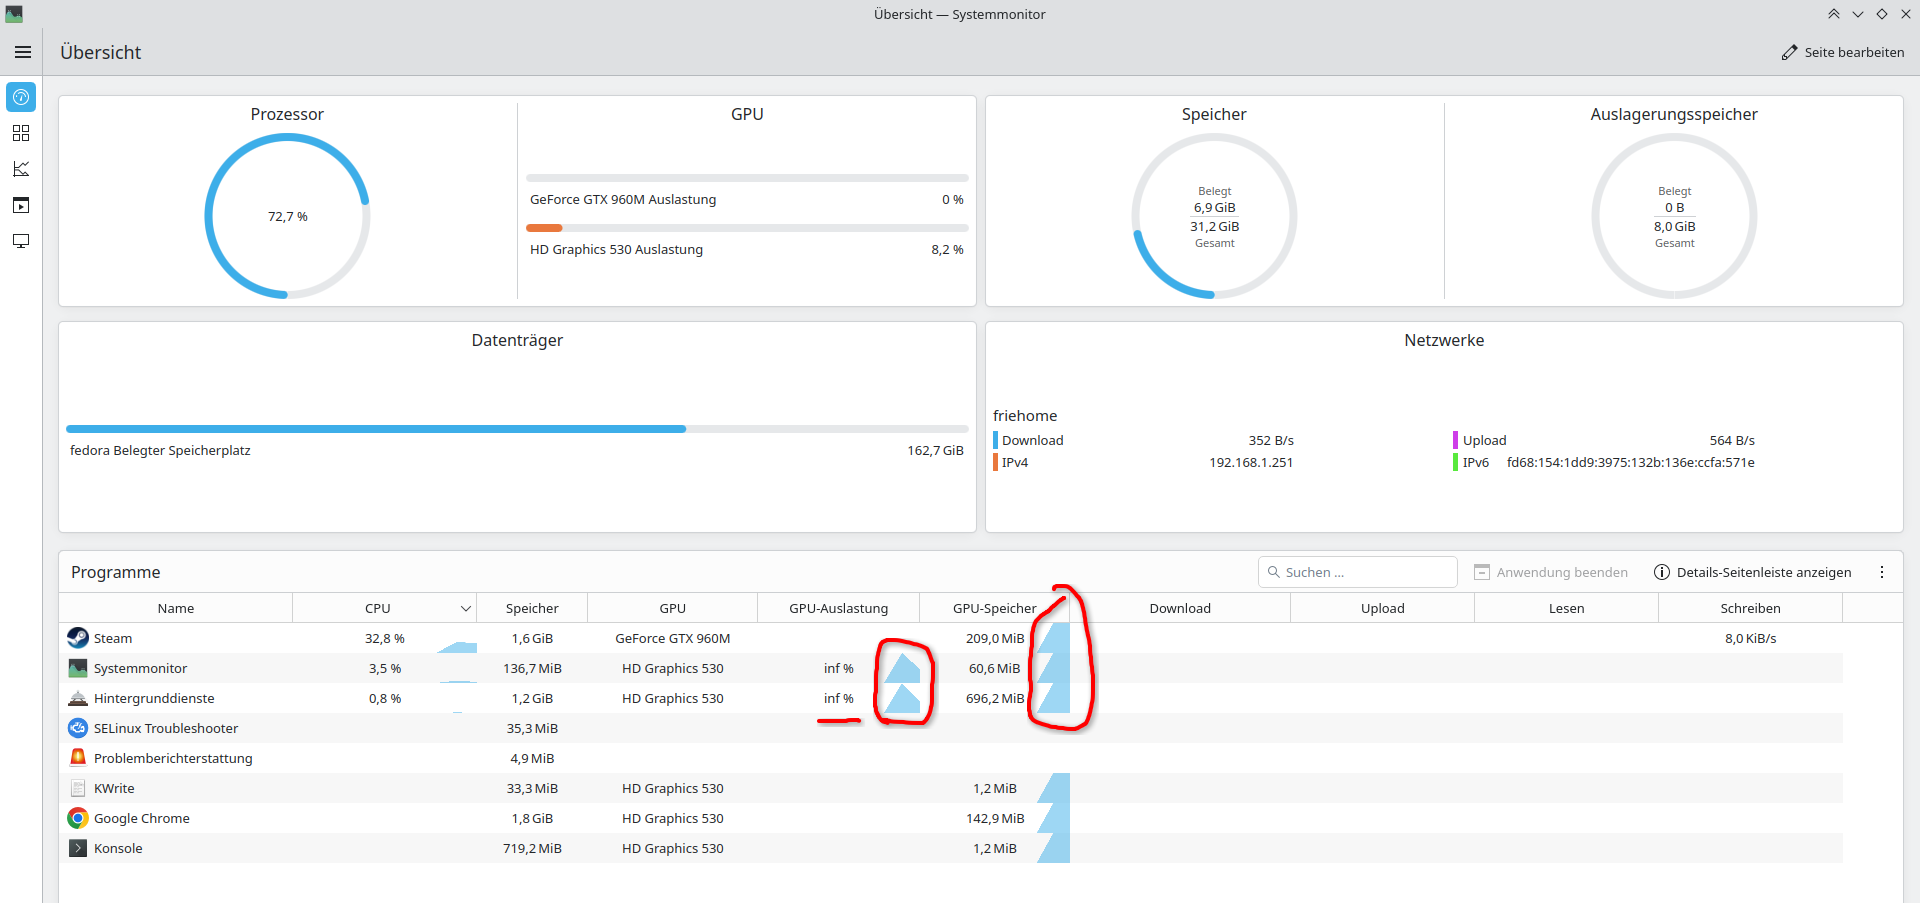Viewport: 1920px width, 903px height.
Task: Click the Systemmonitor application row icon
Action: [78, 668]
